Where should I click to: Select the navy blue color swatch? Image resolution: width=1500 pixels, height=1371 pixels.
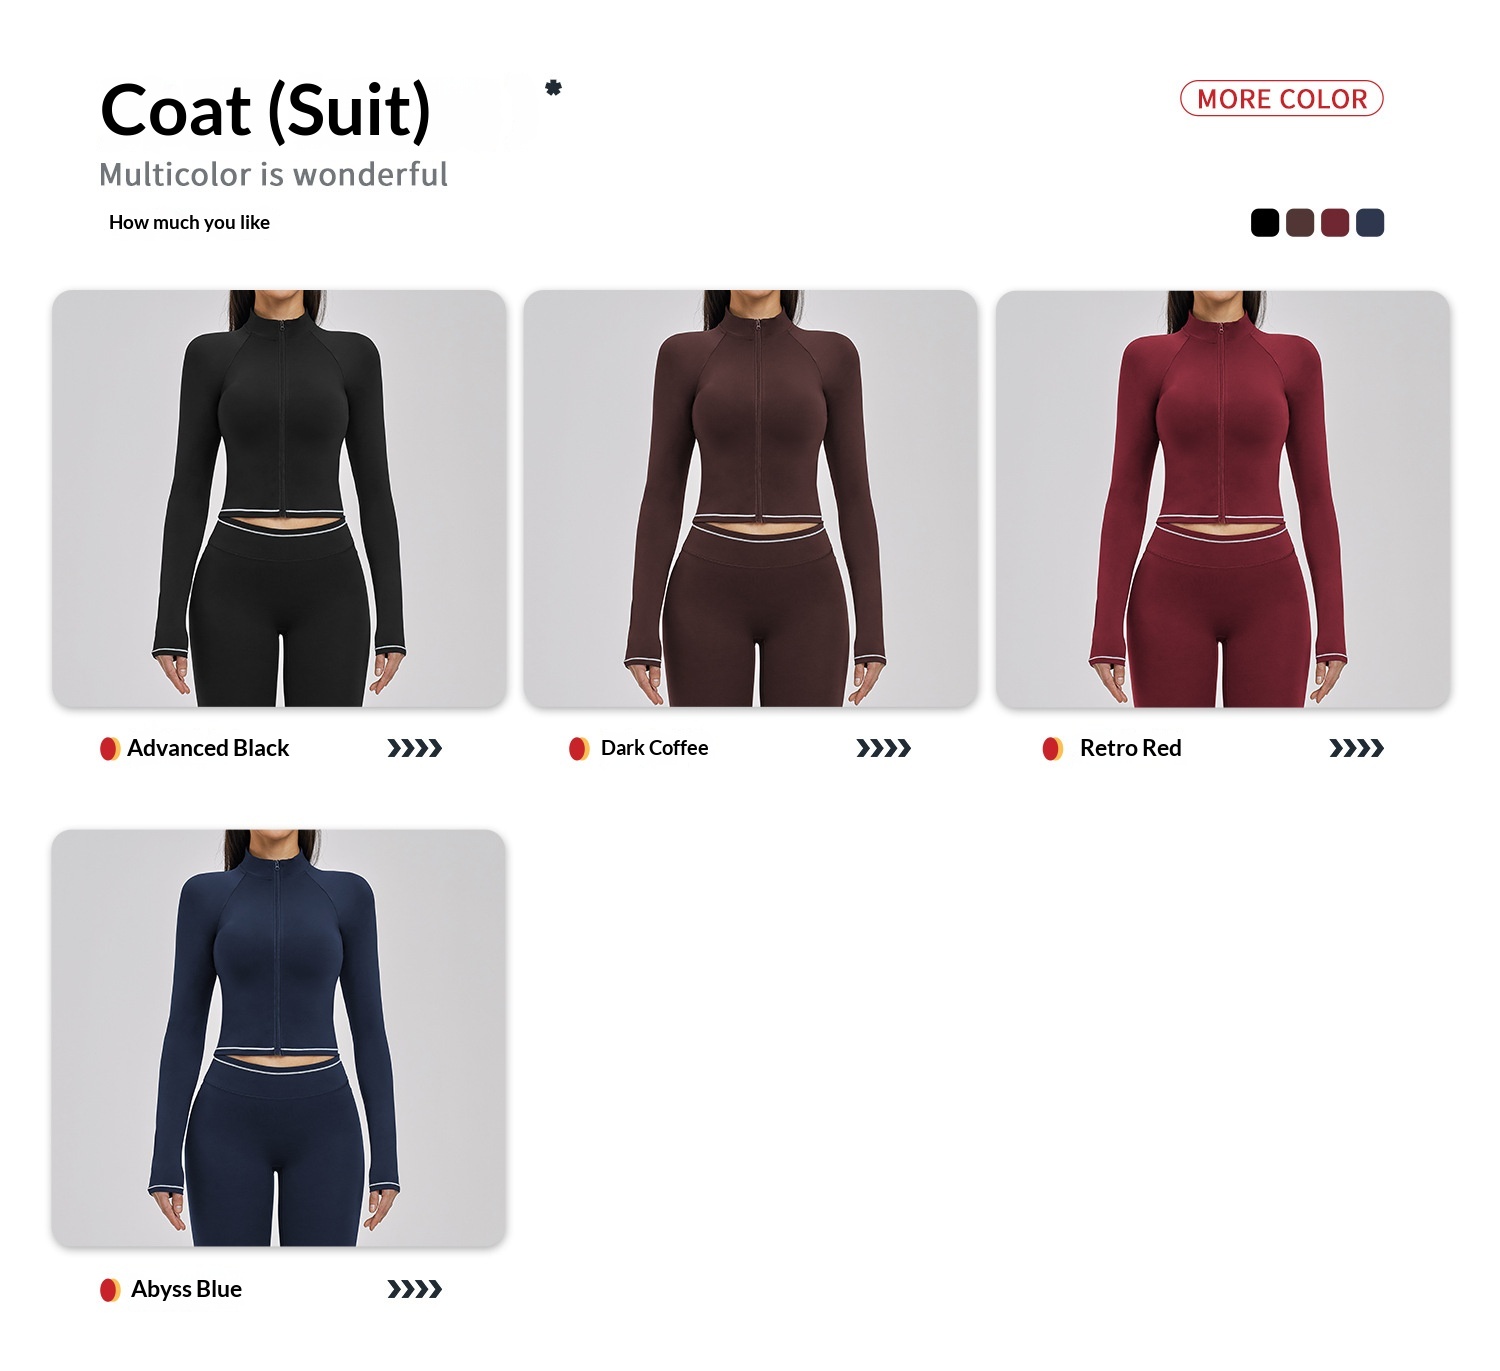[x=1370, y=222]
